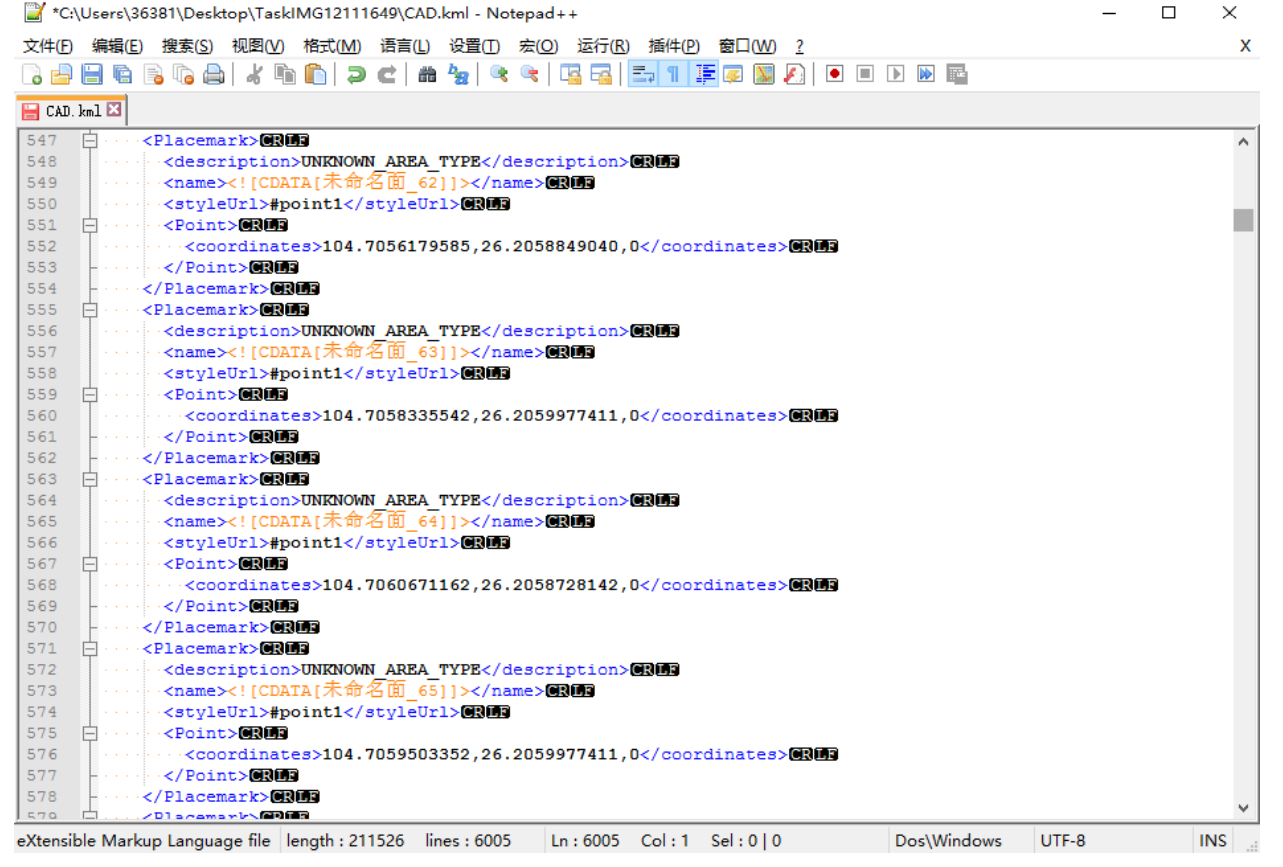Click the vertical scrollbar down arrow
1283x867 pixels.
1243,808
